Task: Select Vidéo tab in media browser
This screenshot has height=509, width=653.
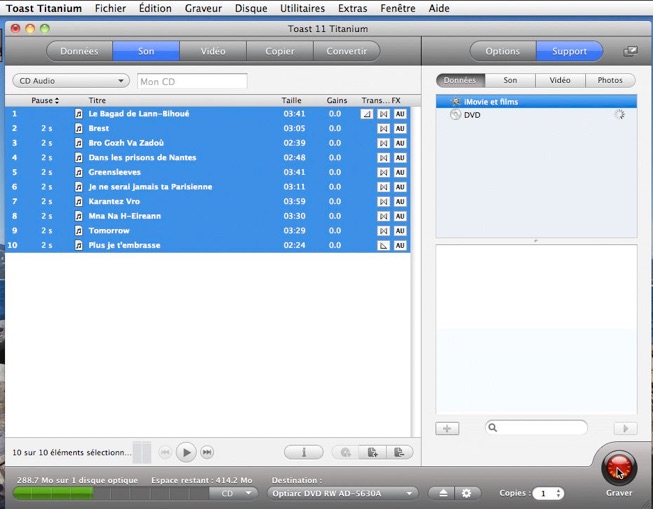Action: pos(560,80)
